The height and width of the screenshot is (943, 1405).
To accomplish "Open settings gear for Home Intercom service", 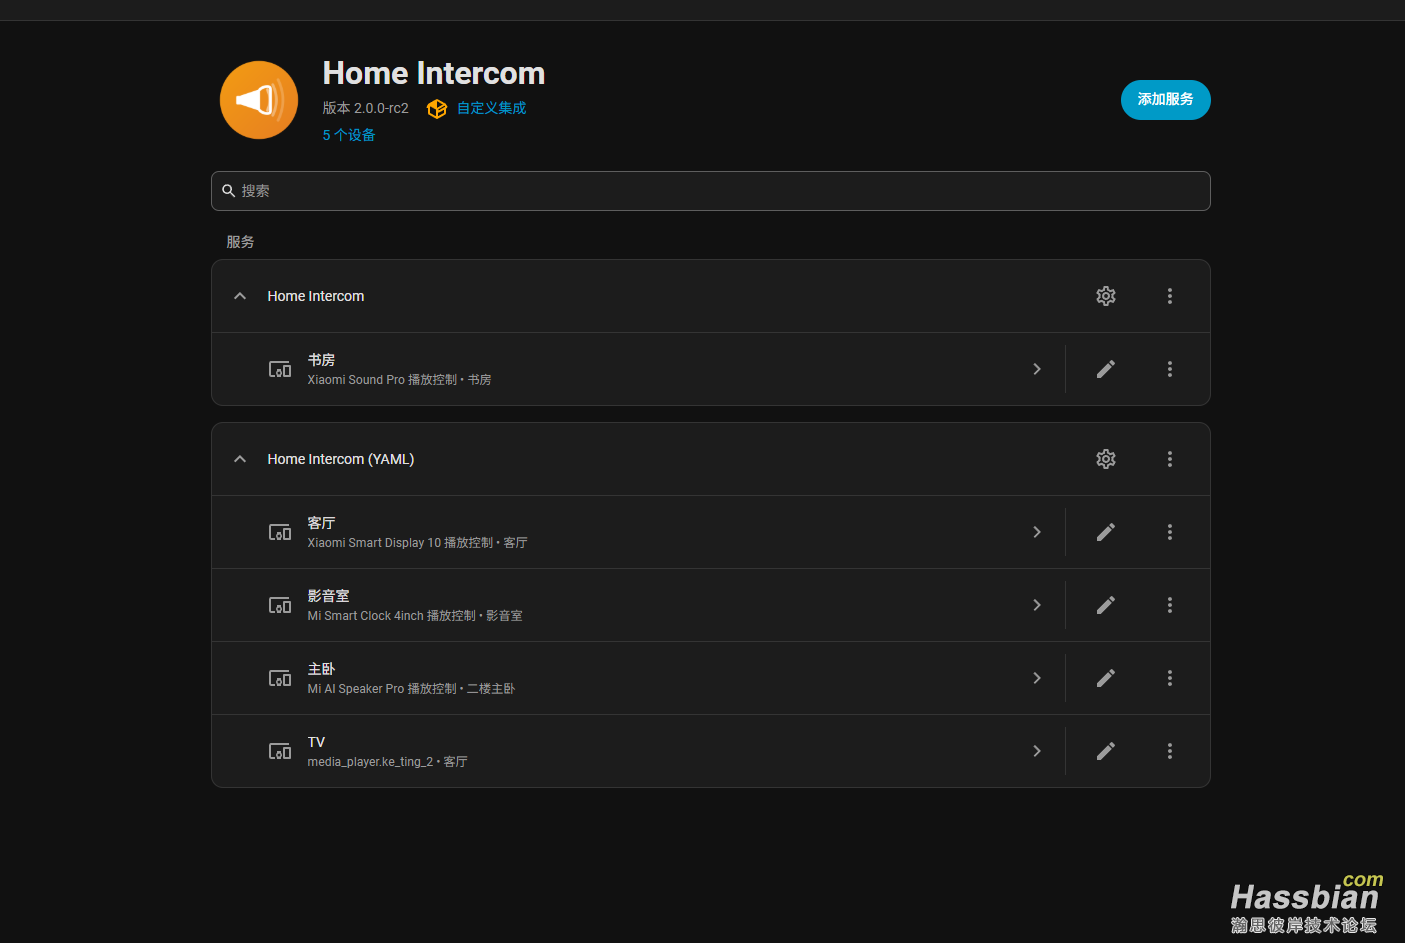I will [x=1105, y=296].
